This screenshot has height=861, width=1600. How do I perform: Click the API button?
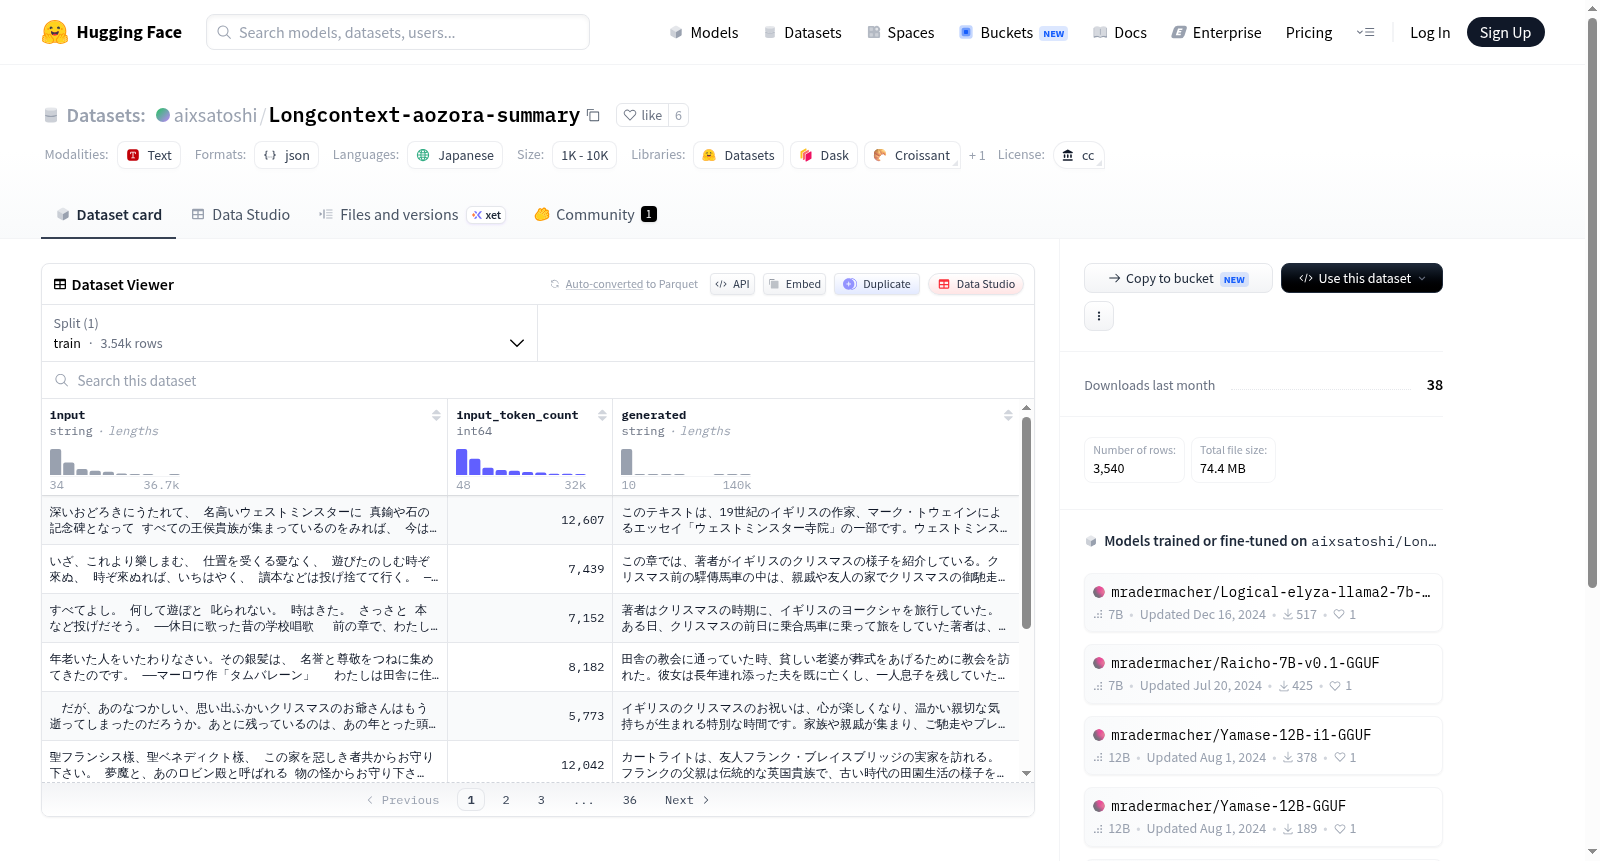732,284
